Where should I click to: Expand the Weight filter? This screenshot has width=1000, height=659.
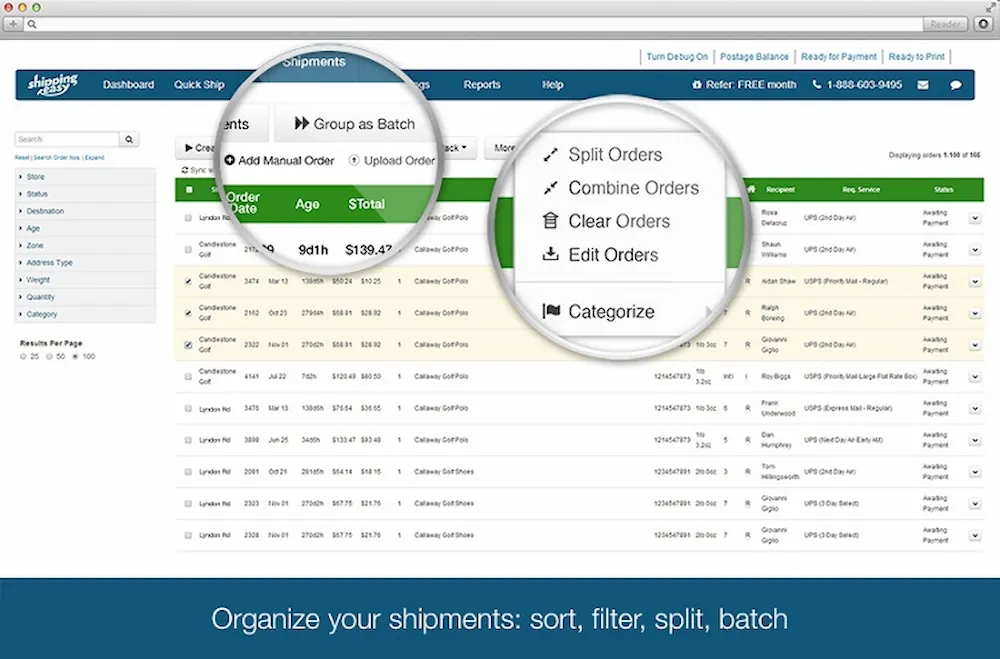[x=85, y=280]
